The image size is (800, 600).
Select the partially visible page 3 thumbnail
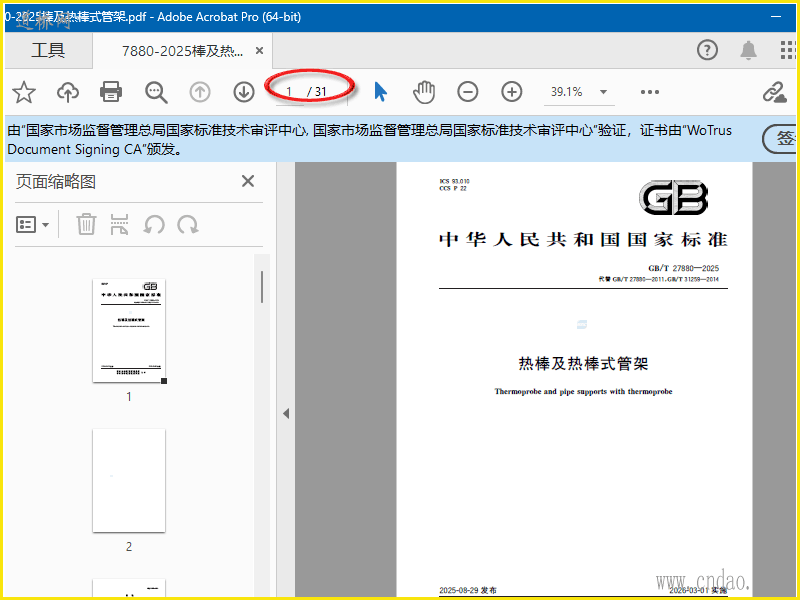coord(129,588)
